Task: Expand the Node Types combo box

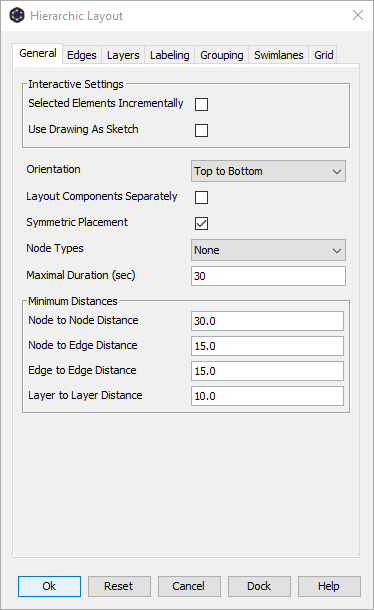Action: tap(268, 250)
